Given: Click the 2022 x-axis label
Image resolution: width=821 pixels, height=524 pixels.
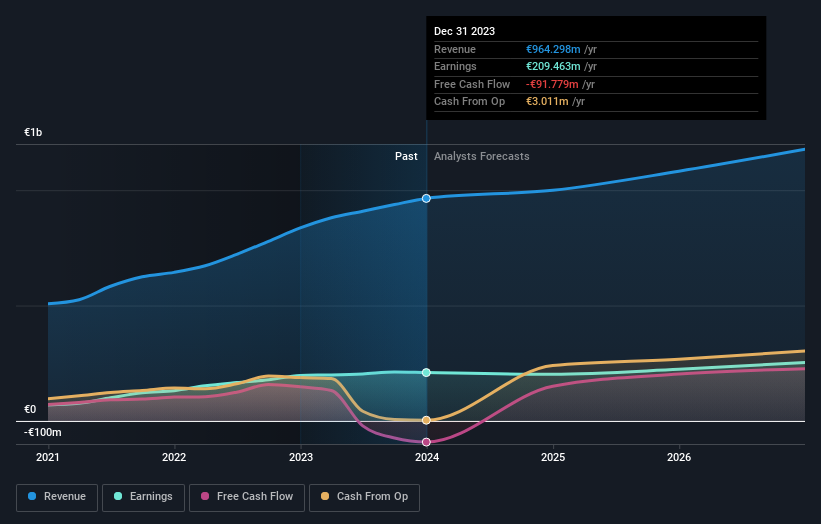Looking at the screenshot, I should [x=174, y=458].
